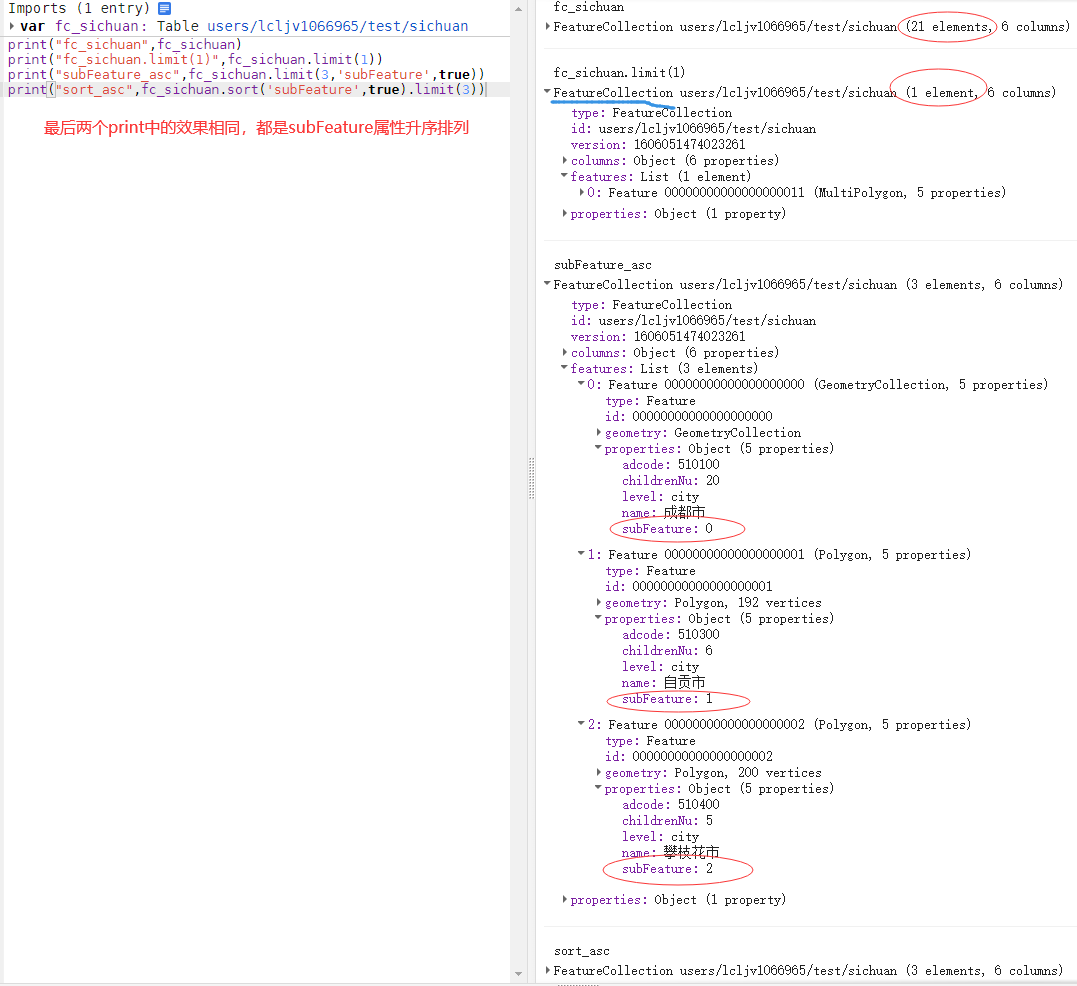Expand columns under fc_sichuan.limit(1)
Viewport: 1077px width, 986px height.
pyautogui.click(x=565, y=161)
